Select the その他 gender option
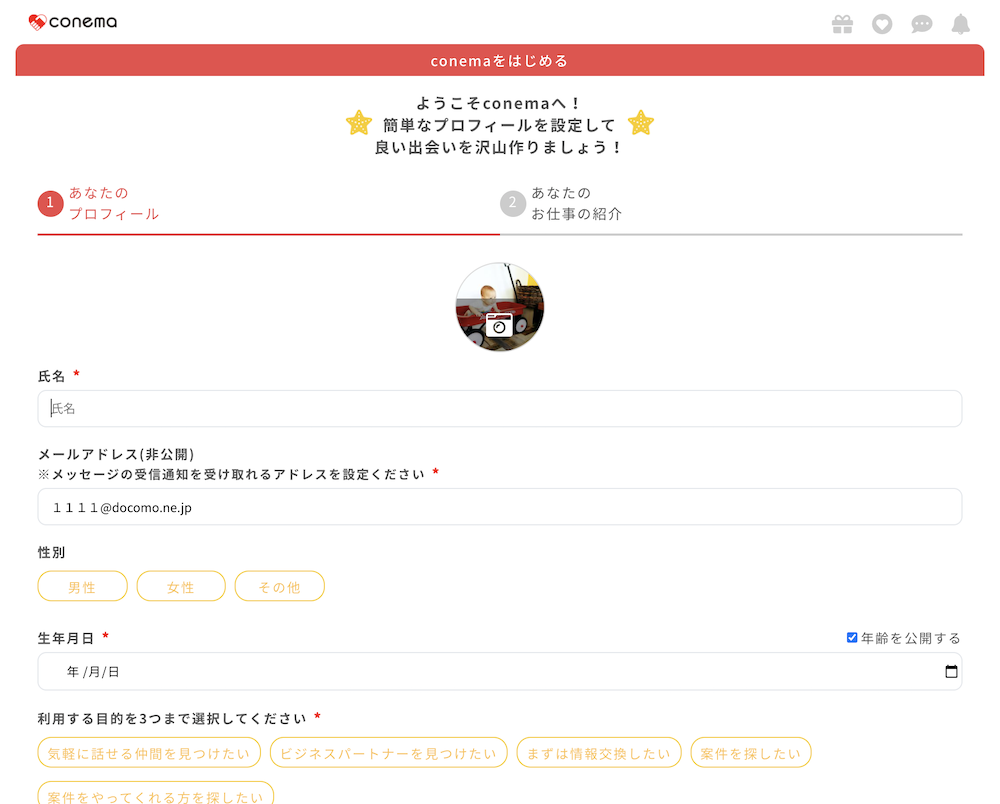 point(280,586)
